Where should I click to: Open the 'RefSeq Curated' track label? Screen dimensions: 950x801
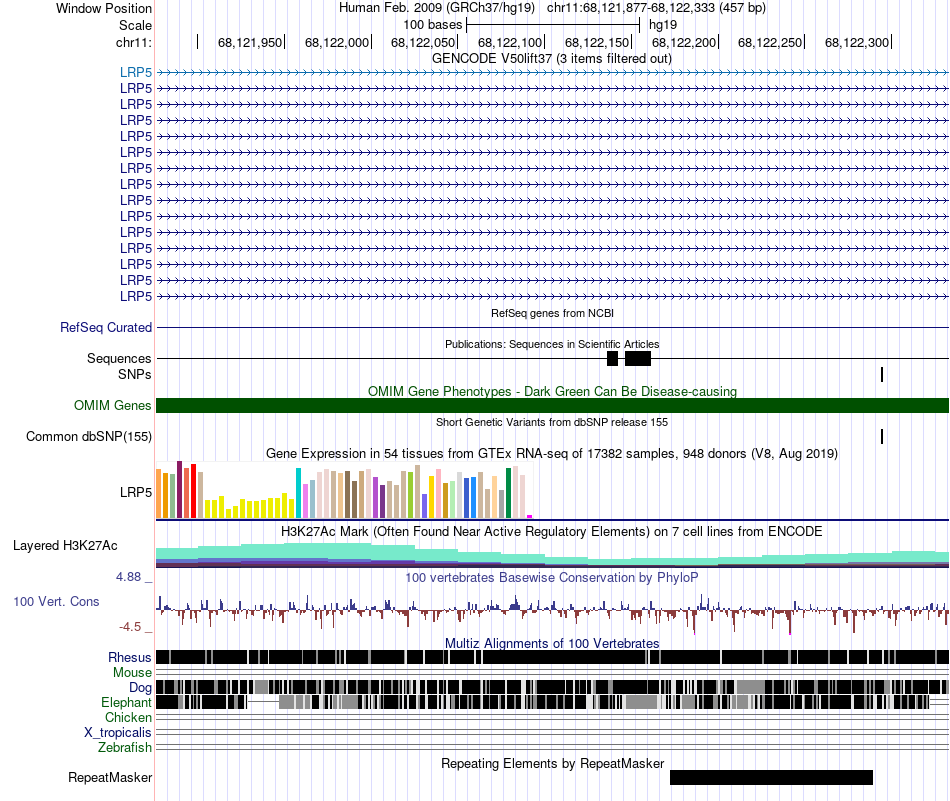pyautogui.click(x=106, y=327)
